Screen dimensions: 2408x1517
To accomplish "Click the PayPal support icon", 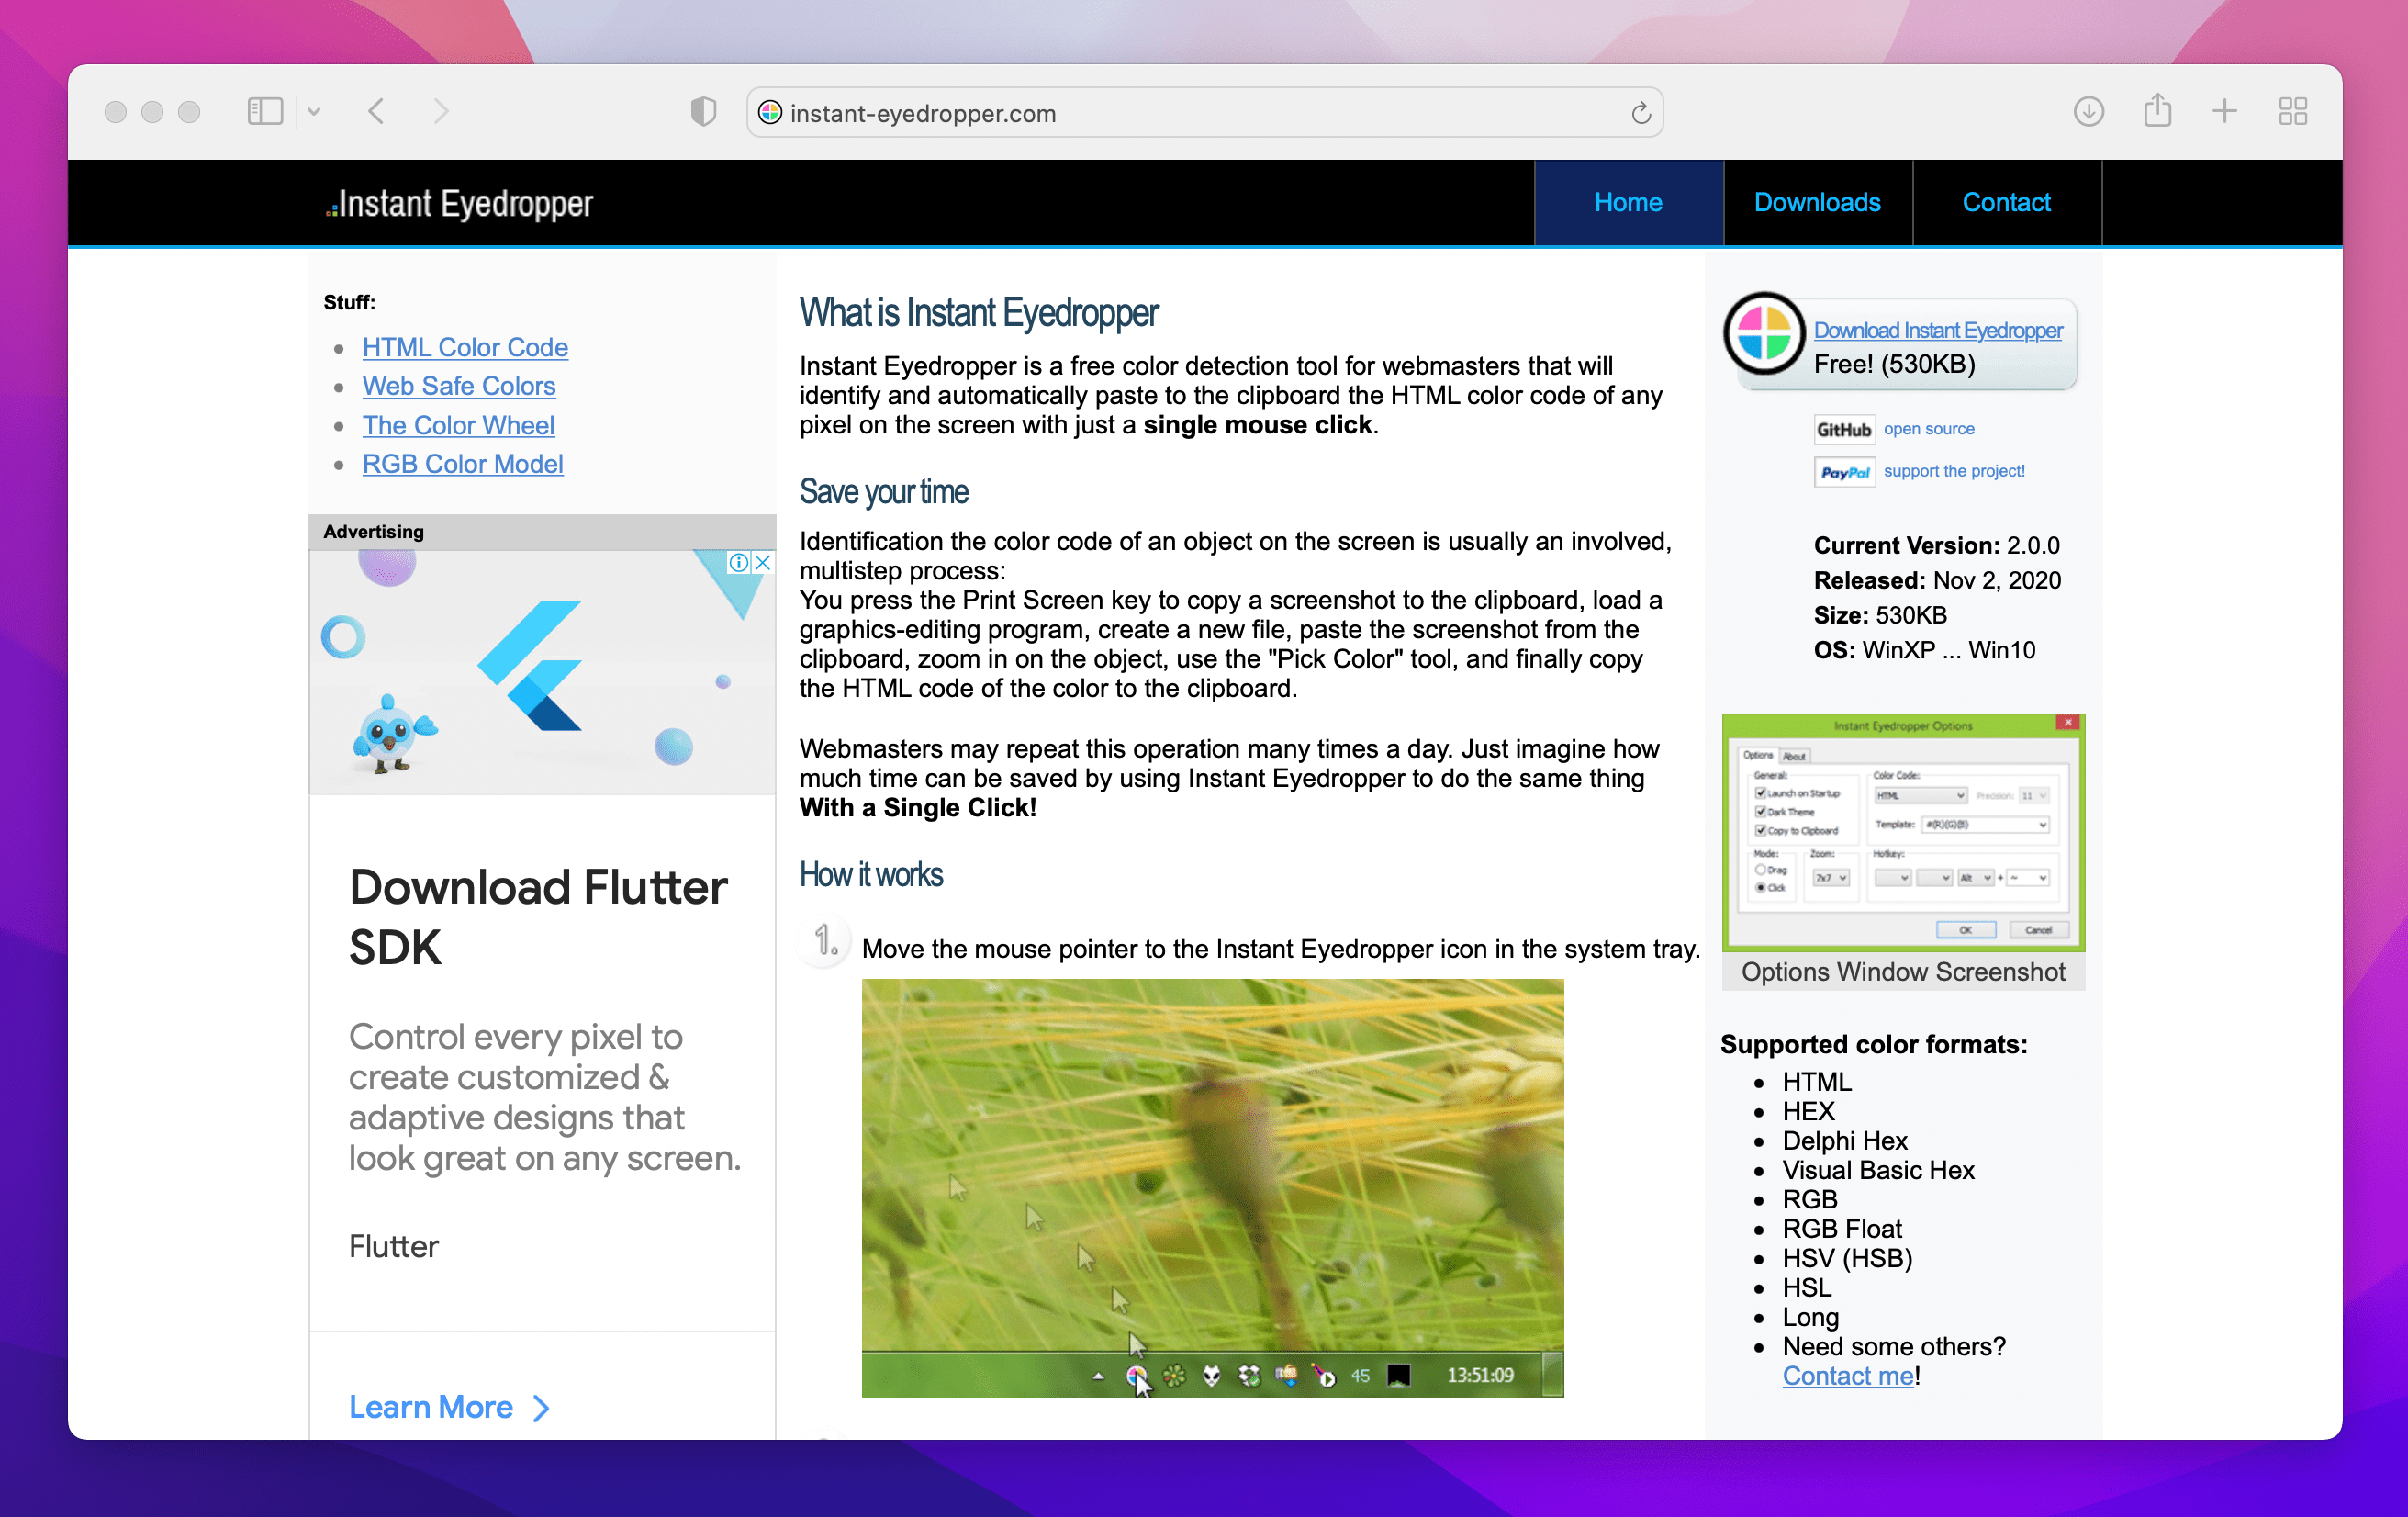I will [1845, 470].
